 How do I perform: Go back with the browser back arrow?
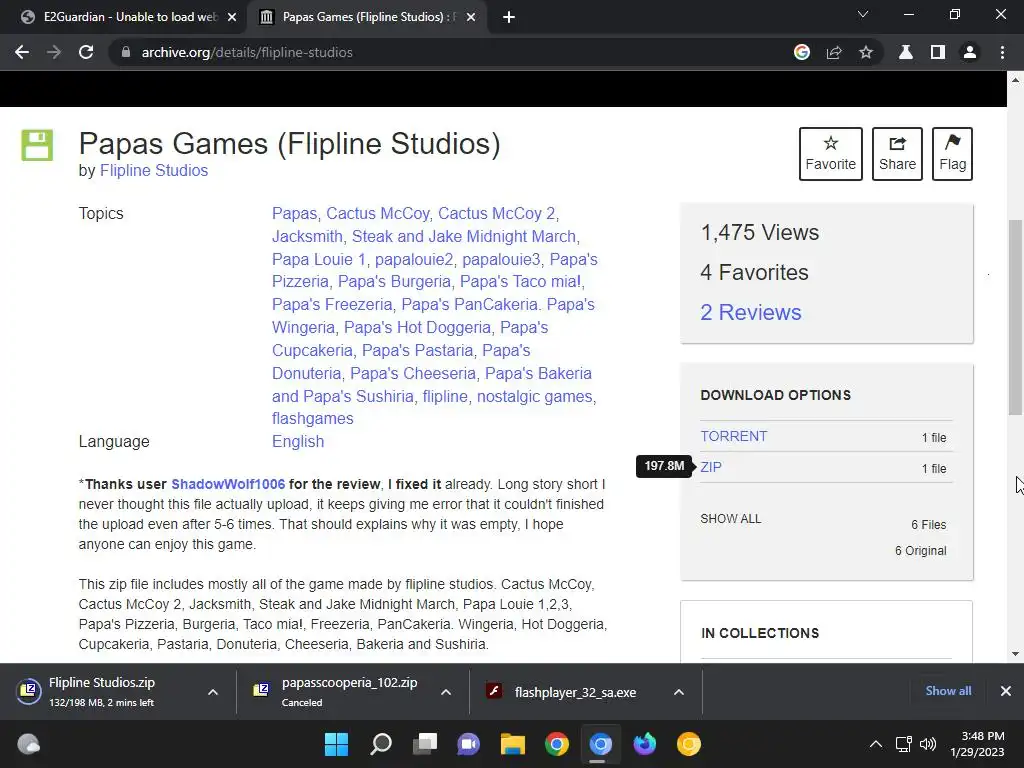(22, 52)
